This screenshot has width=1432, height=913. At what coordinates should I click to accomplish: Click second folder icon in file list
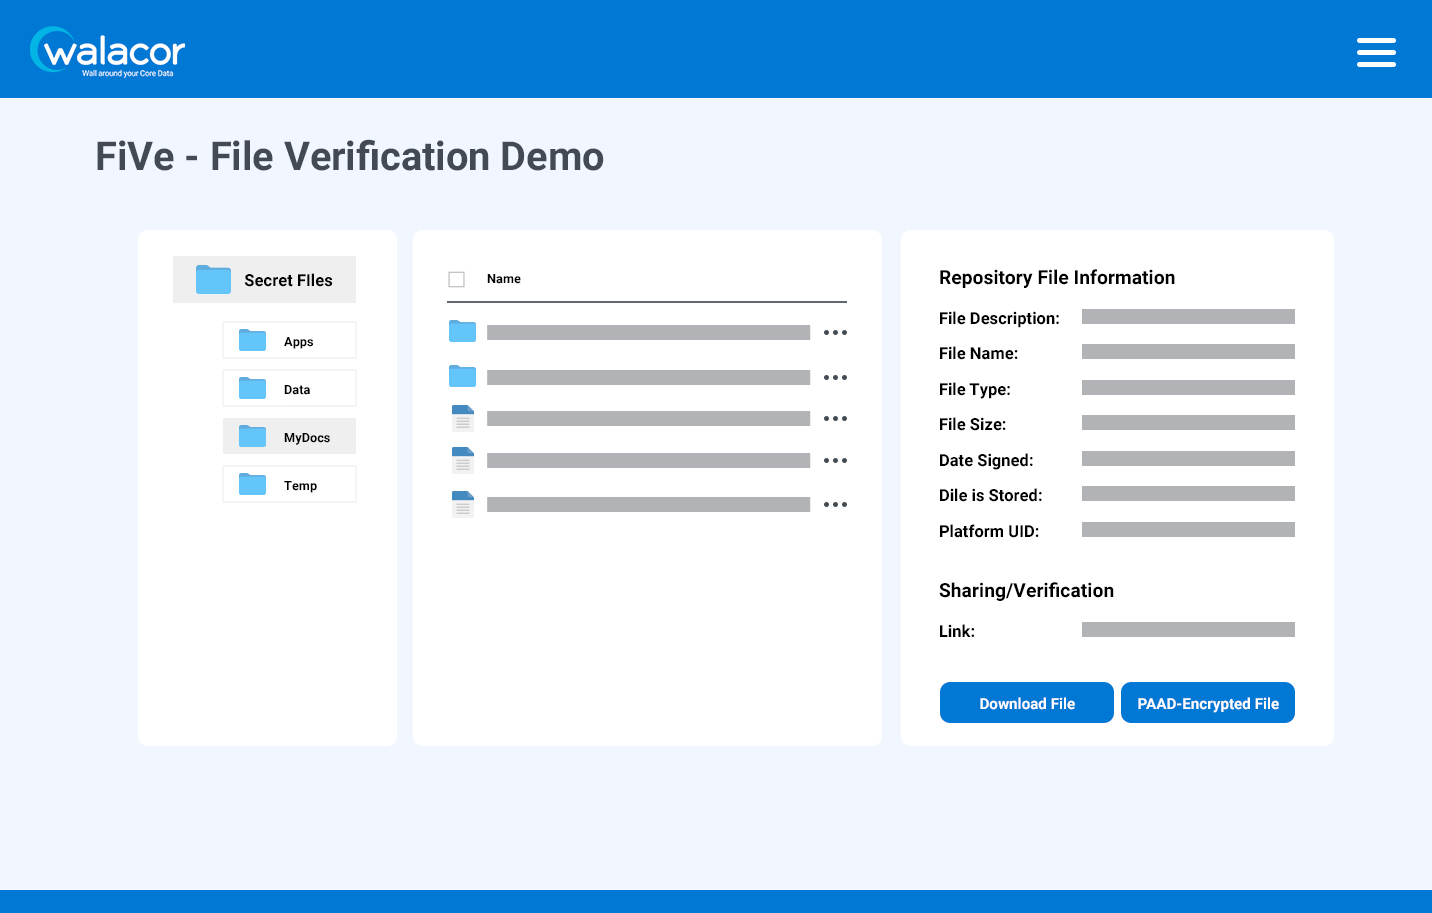(x=462, y=376)
